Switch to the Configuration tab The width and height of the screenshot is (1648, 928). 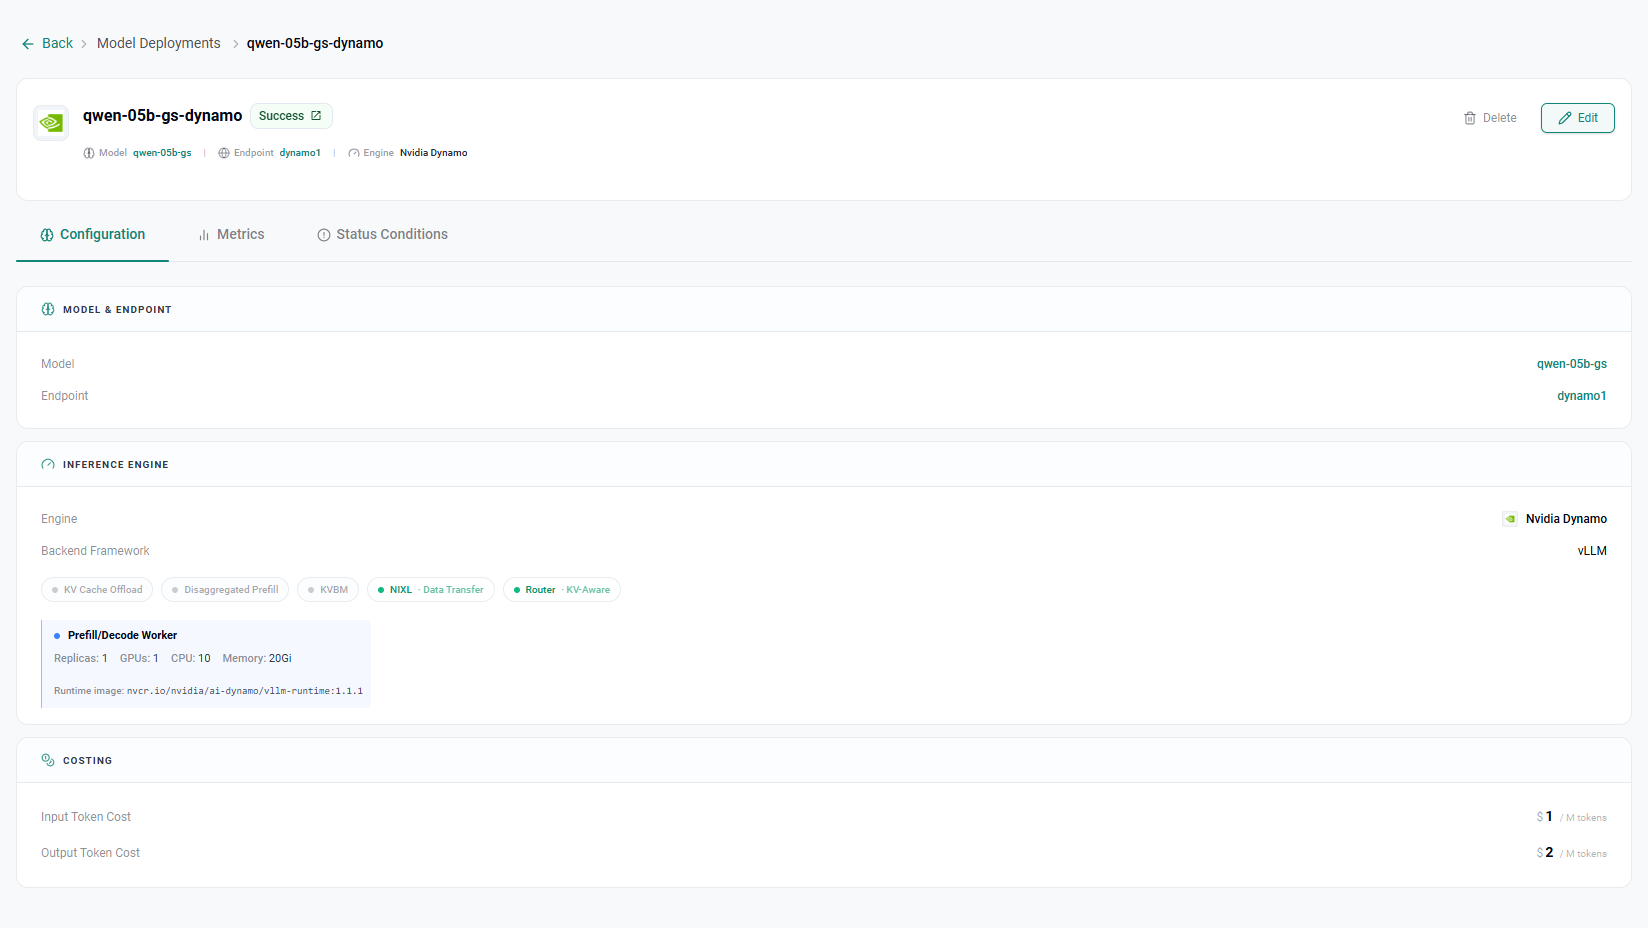[x=93, y=234]
